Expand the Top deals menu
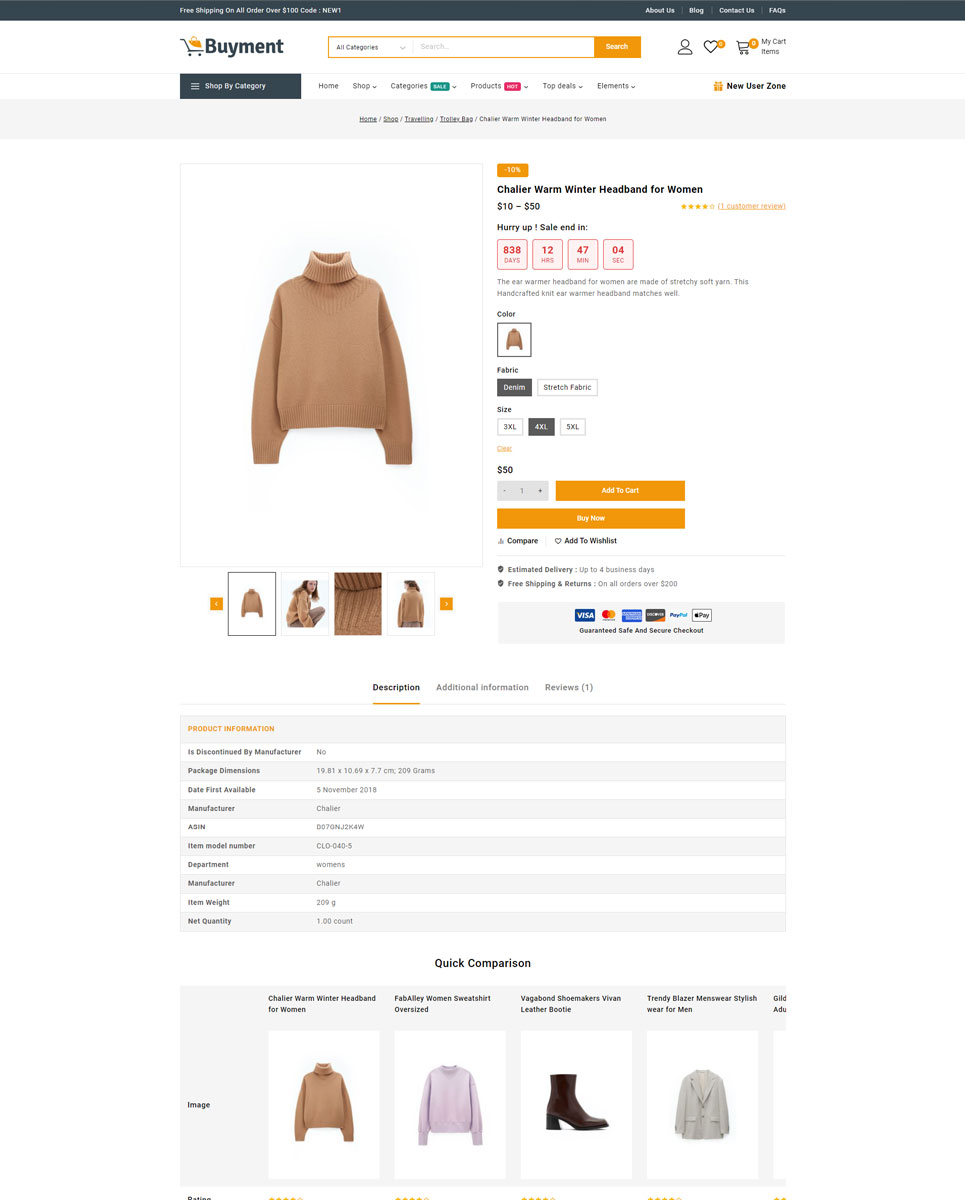 click(x=562, y=86)
